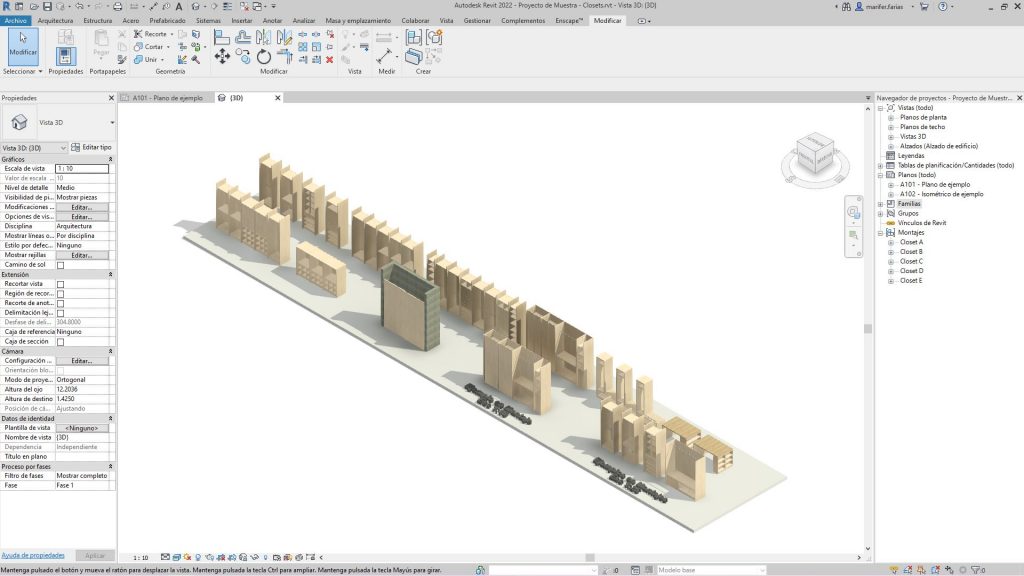This screenshot has width=1024, height=576.
Task: Select the Mover tool in Modificar panel
Action: (222, 56)
